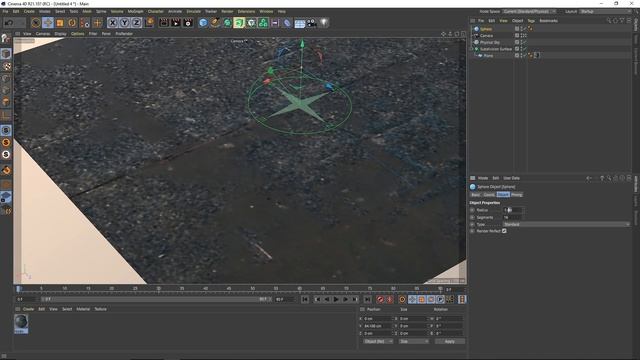Viewport: 640px width, 360px height.
Task: Open the Layout dropdown showing Startup
Action: point(604,11)
